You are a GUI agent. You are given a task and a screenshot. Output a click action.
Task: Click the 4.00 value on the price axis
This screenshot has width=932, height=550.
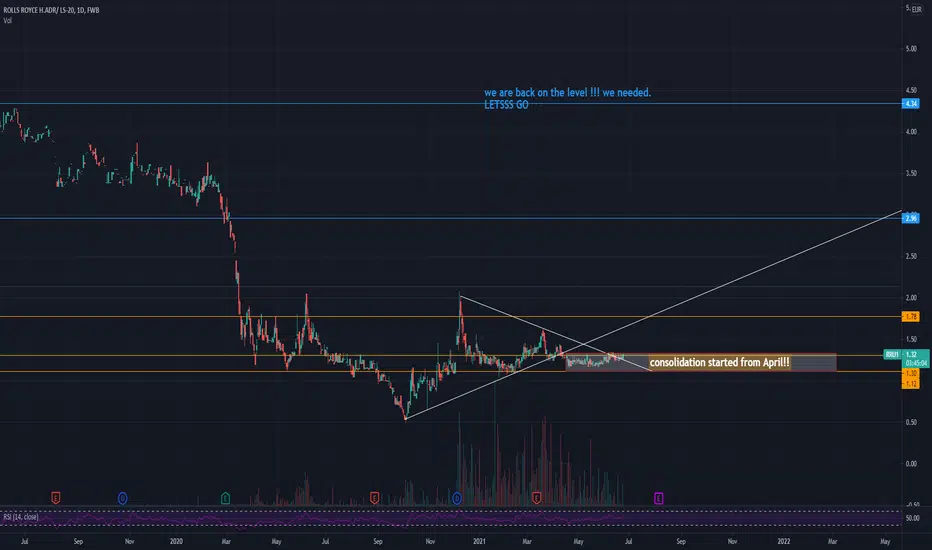[911, 132]
